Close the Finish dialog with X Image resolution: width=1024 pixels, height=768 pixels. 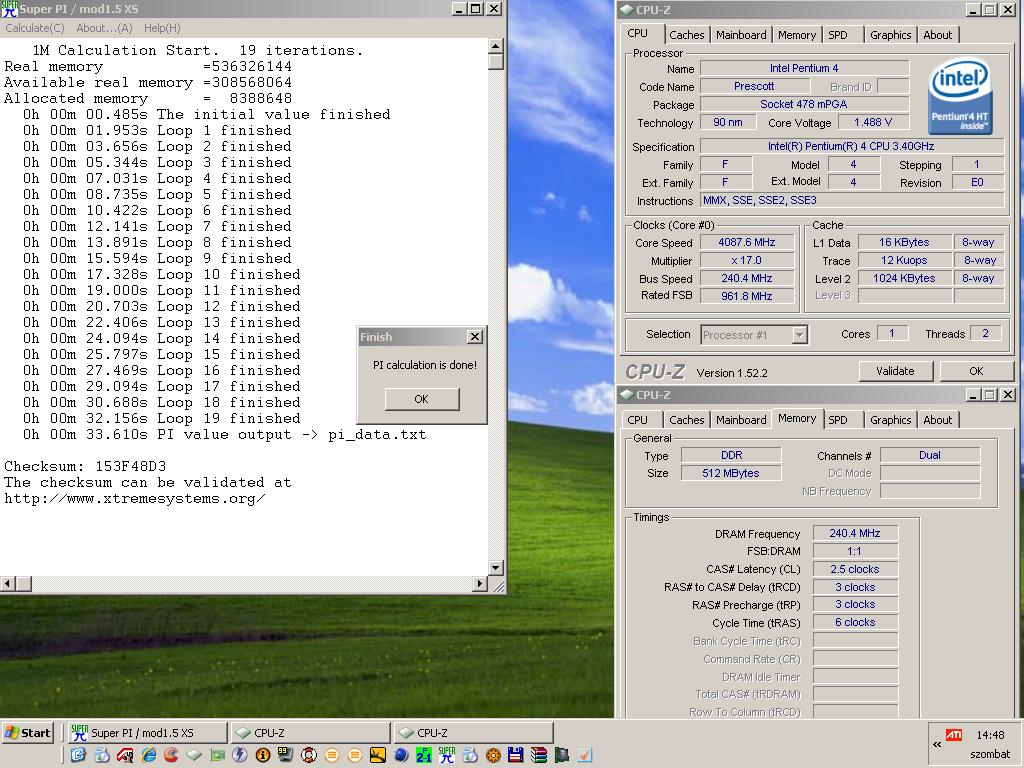click(x=475, y=337)
